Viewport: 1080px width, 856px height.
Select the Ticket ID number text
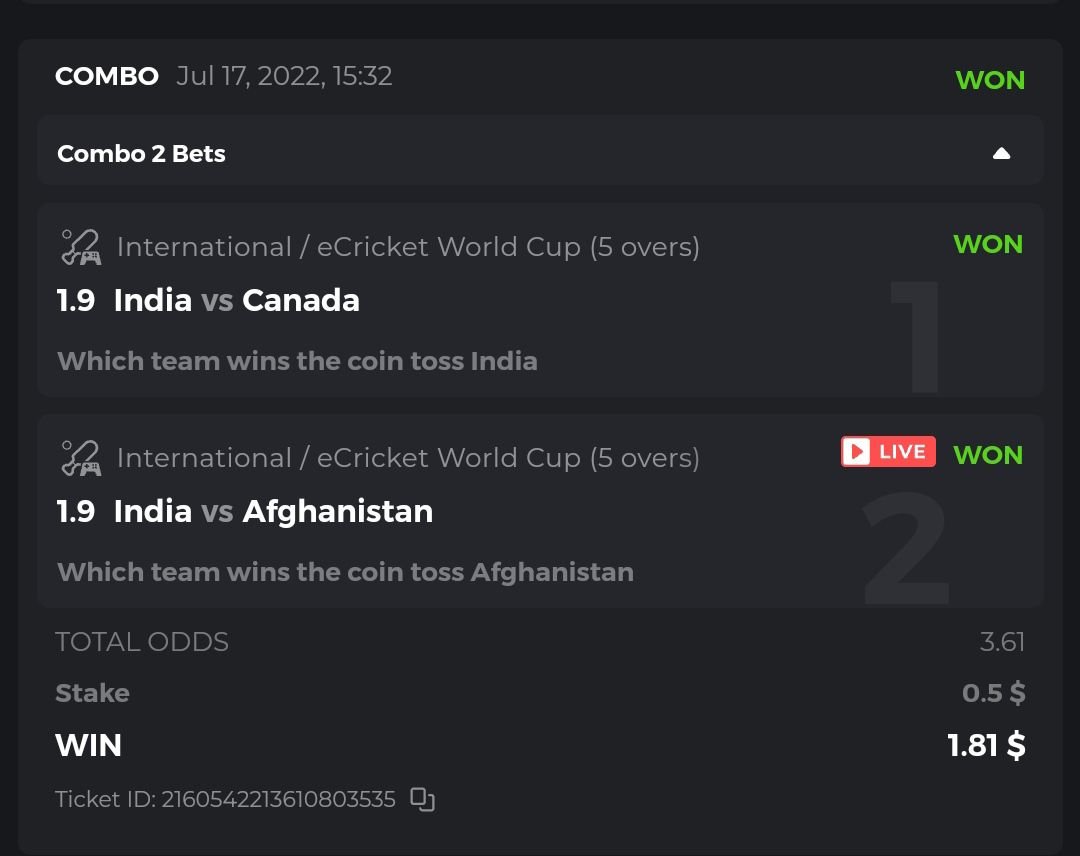(278, 799)
